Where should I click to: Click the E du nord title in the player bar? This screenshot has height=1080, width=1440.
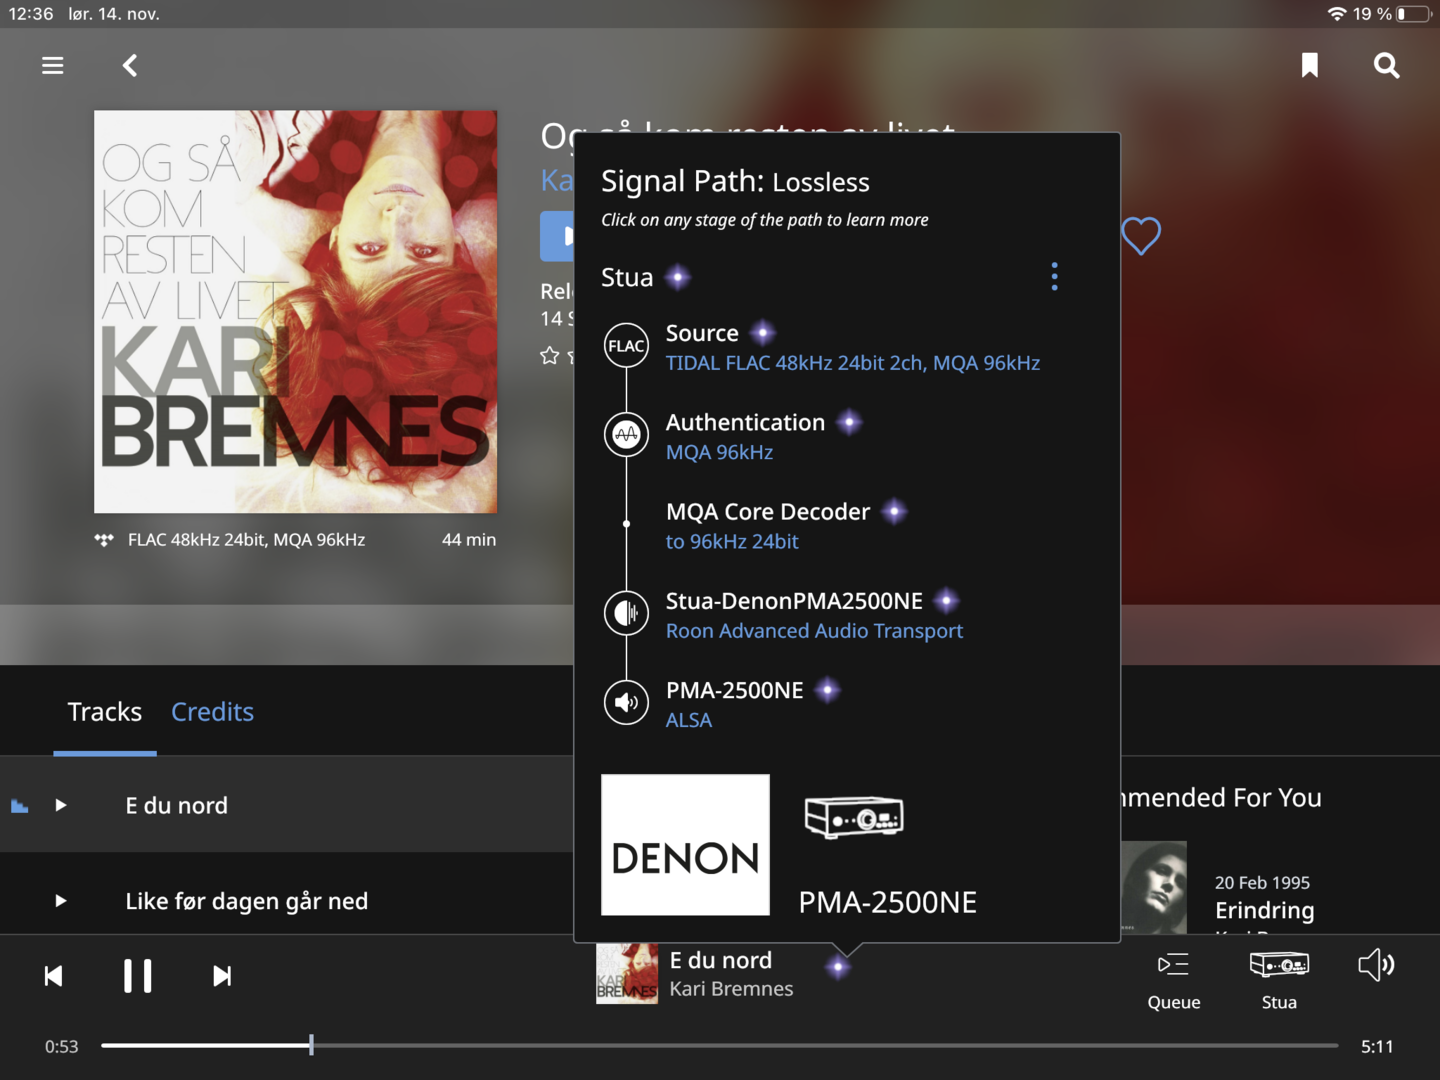(x=720, y=960)
